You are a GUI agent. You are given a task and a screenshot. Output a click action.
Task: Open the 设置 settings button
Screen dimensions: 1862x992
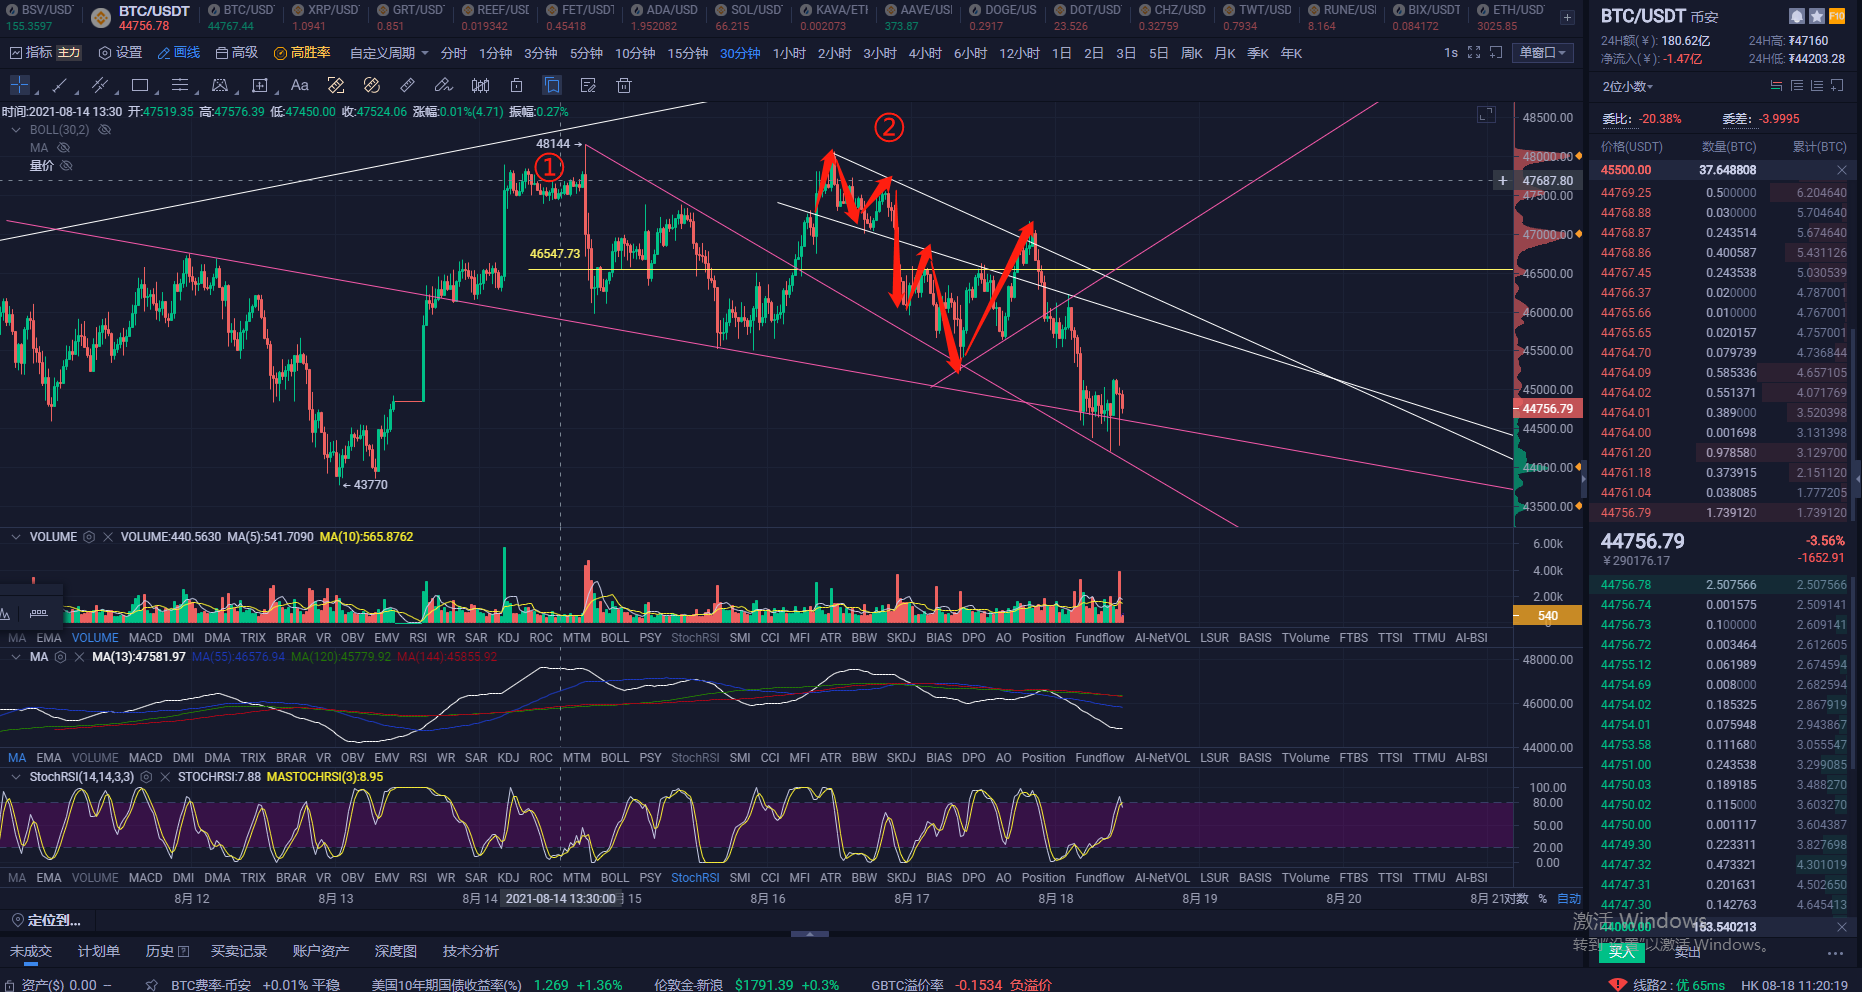120,53
